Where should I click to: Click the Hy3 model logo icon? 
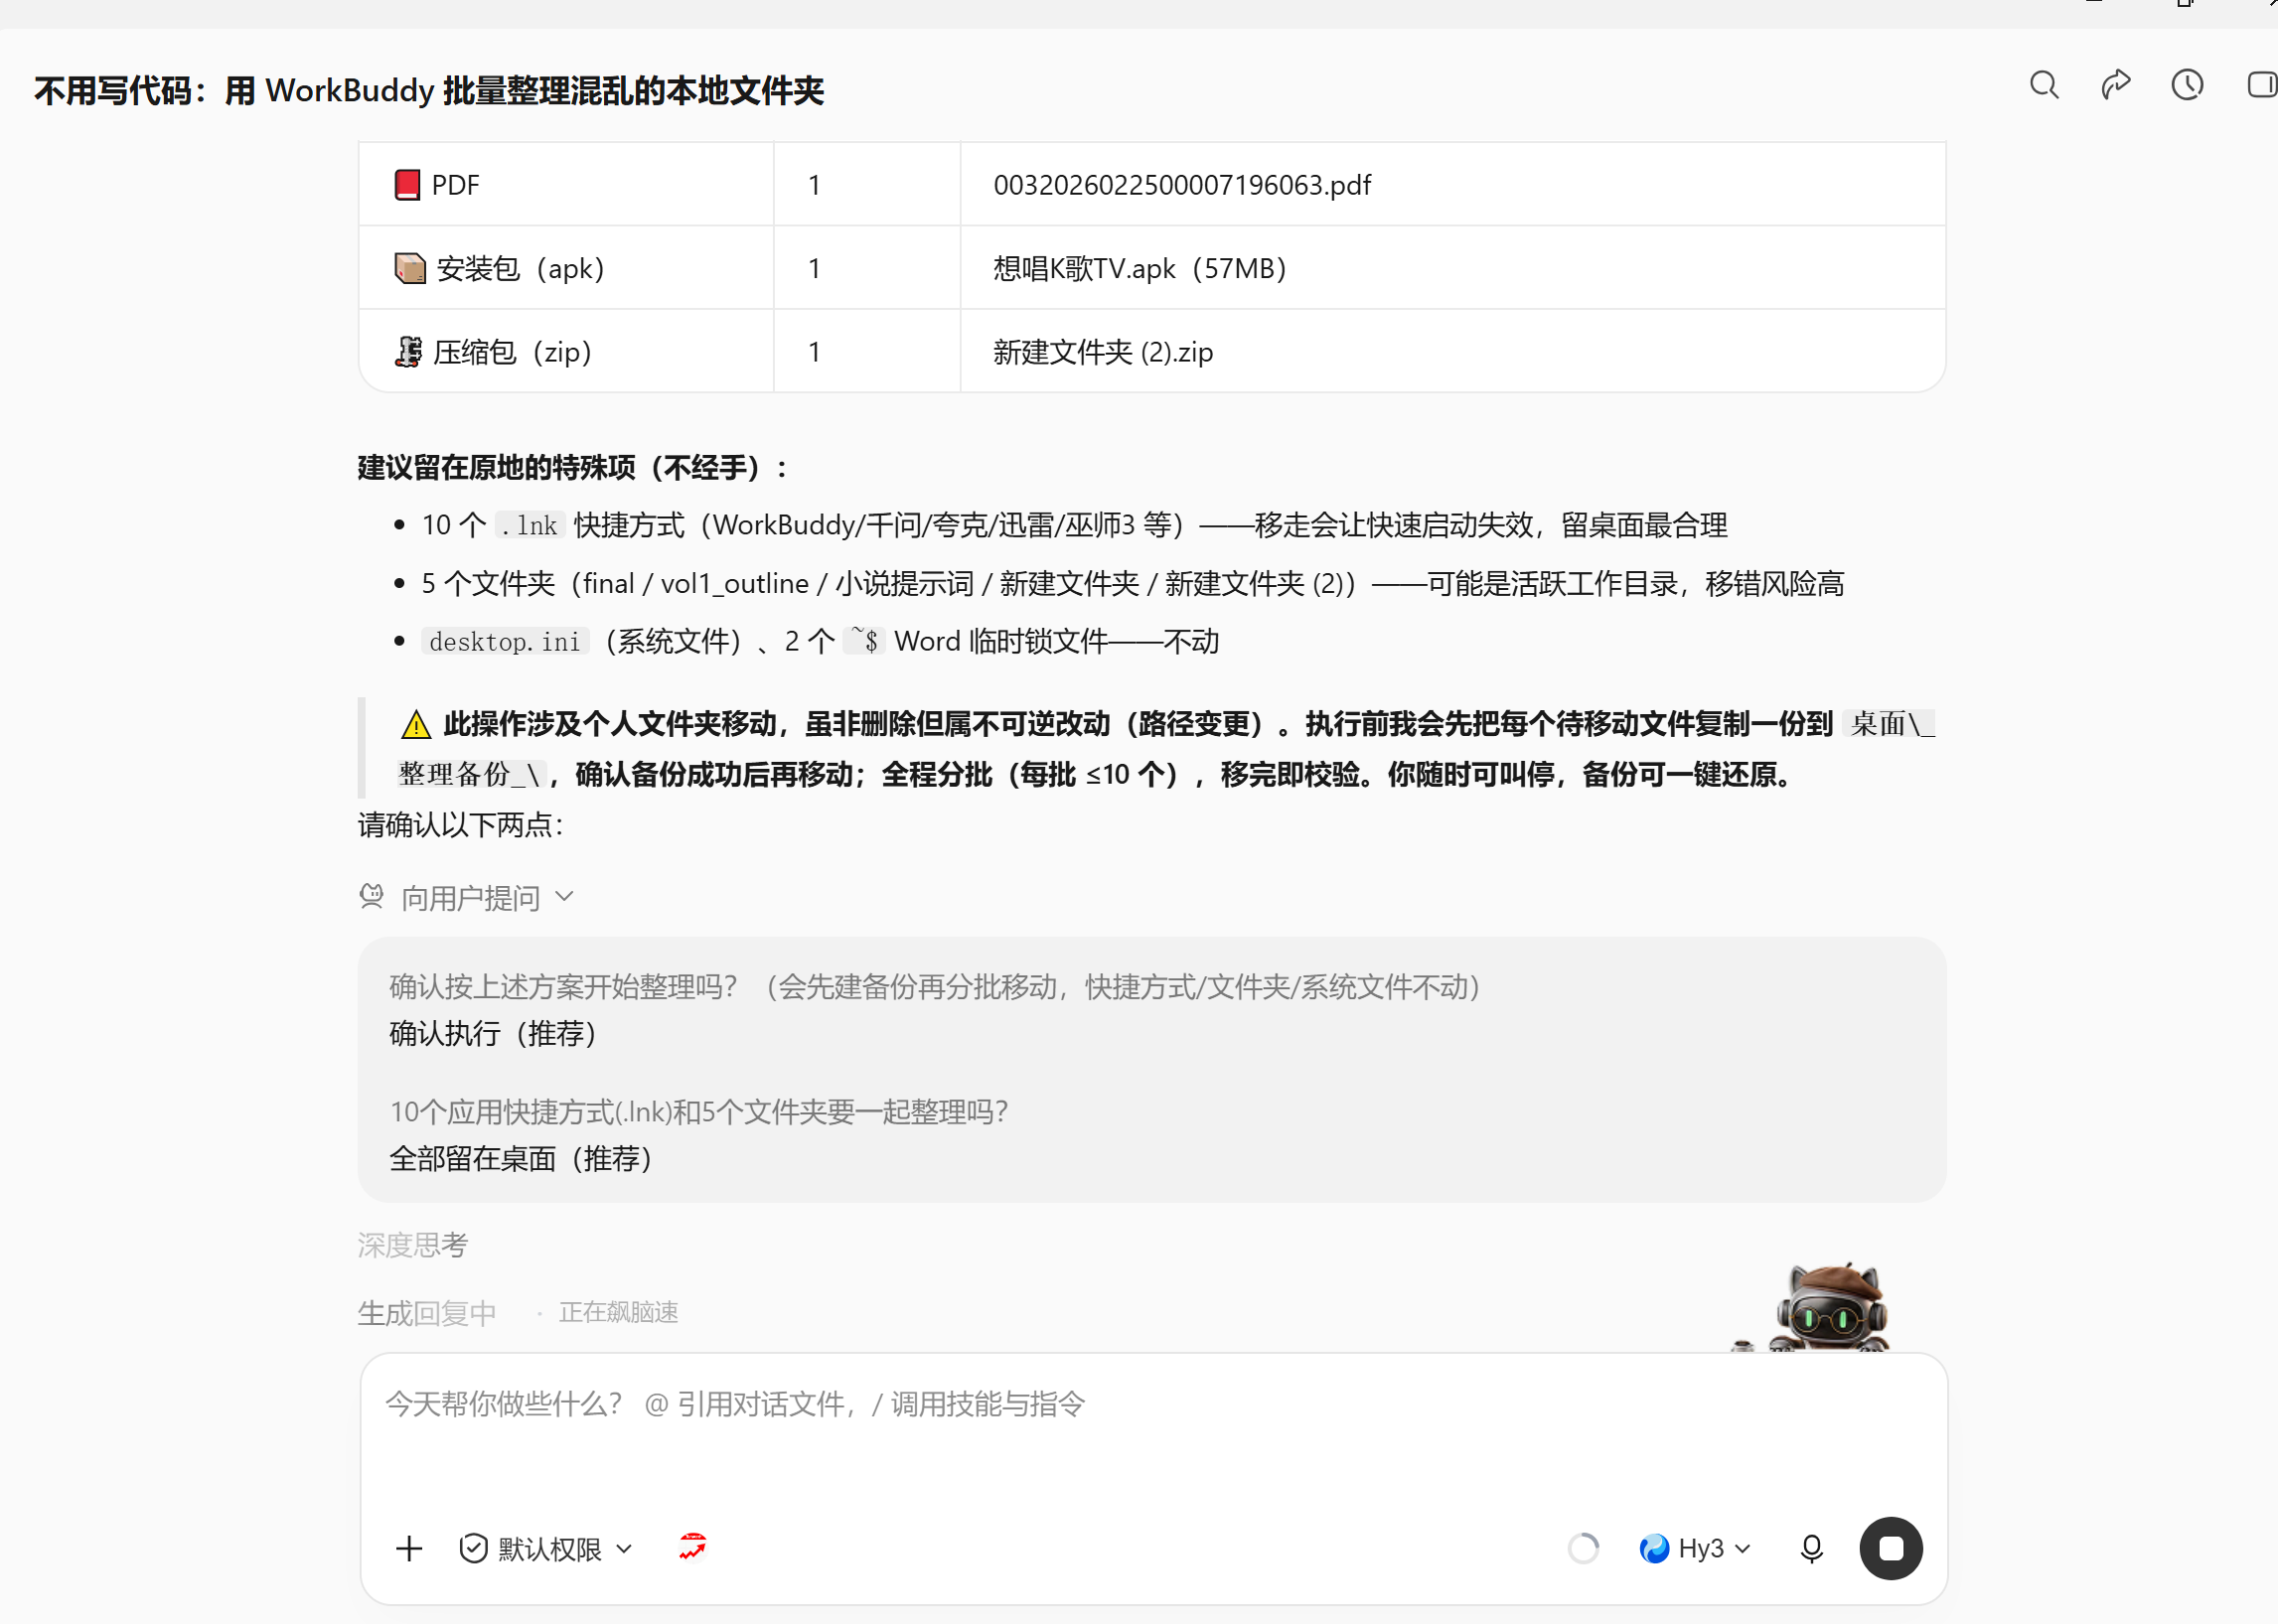pos(1654,1549)
